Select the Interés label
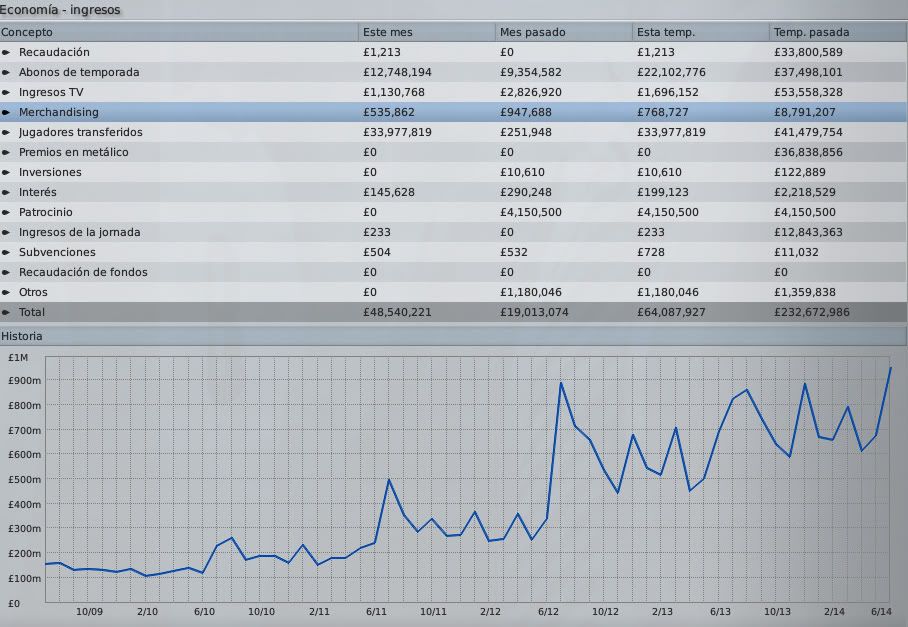This screenshot has height=627, width=908. (38, 192)
